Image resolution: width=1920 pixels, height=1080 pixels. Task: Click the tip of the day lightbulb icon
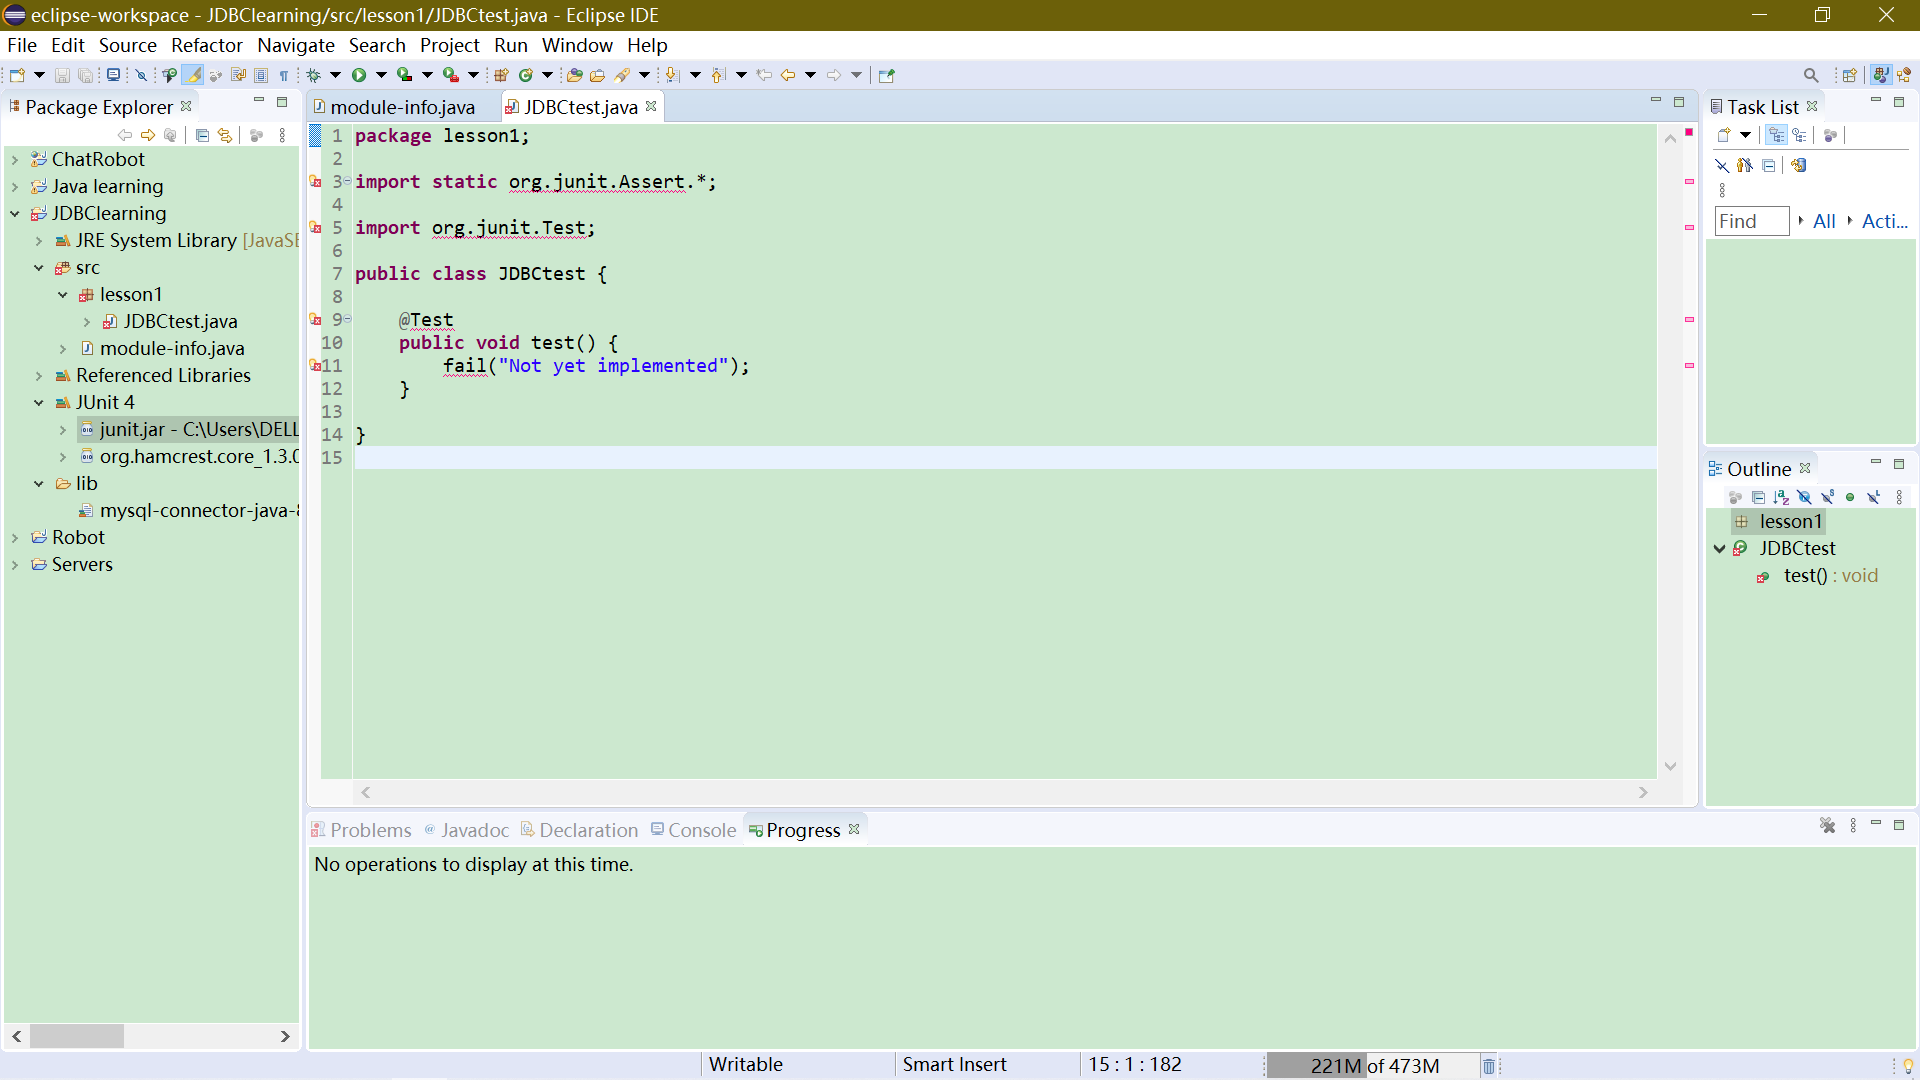(x=1908, y=1066)
